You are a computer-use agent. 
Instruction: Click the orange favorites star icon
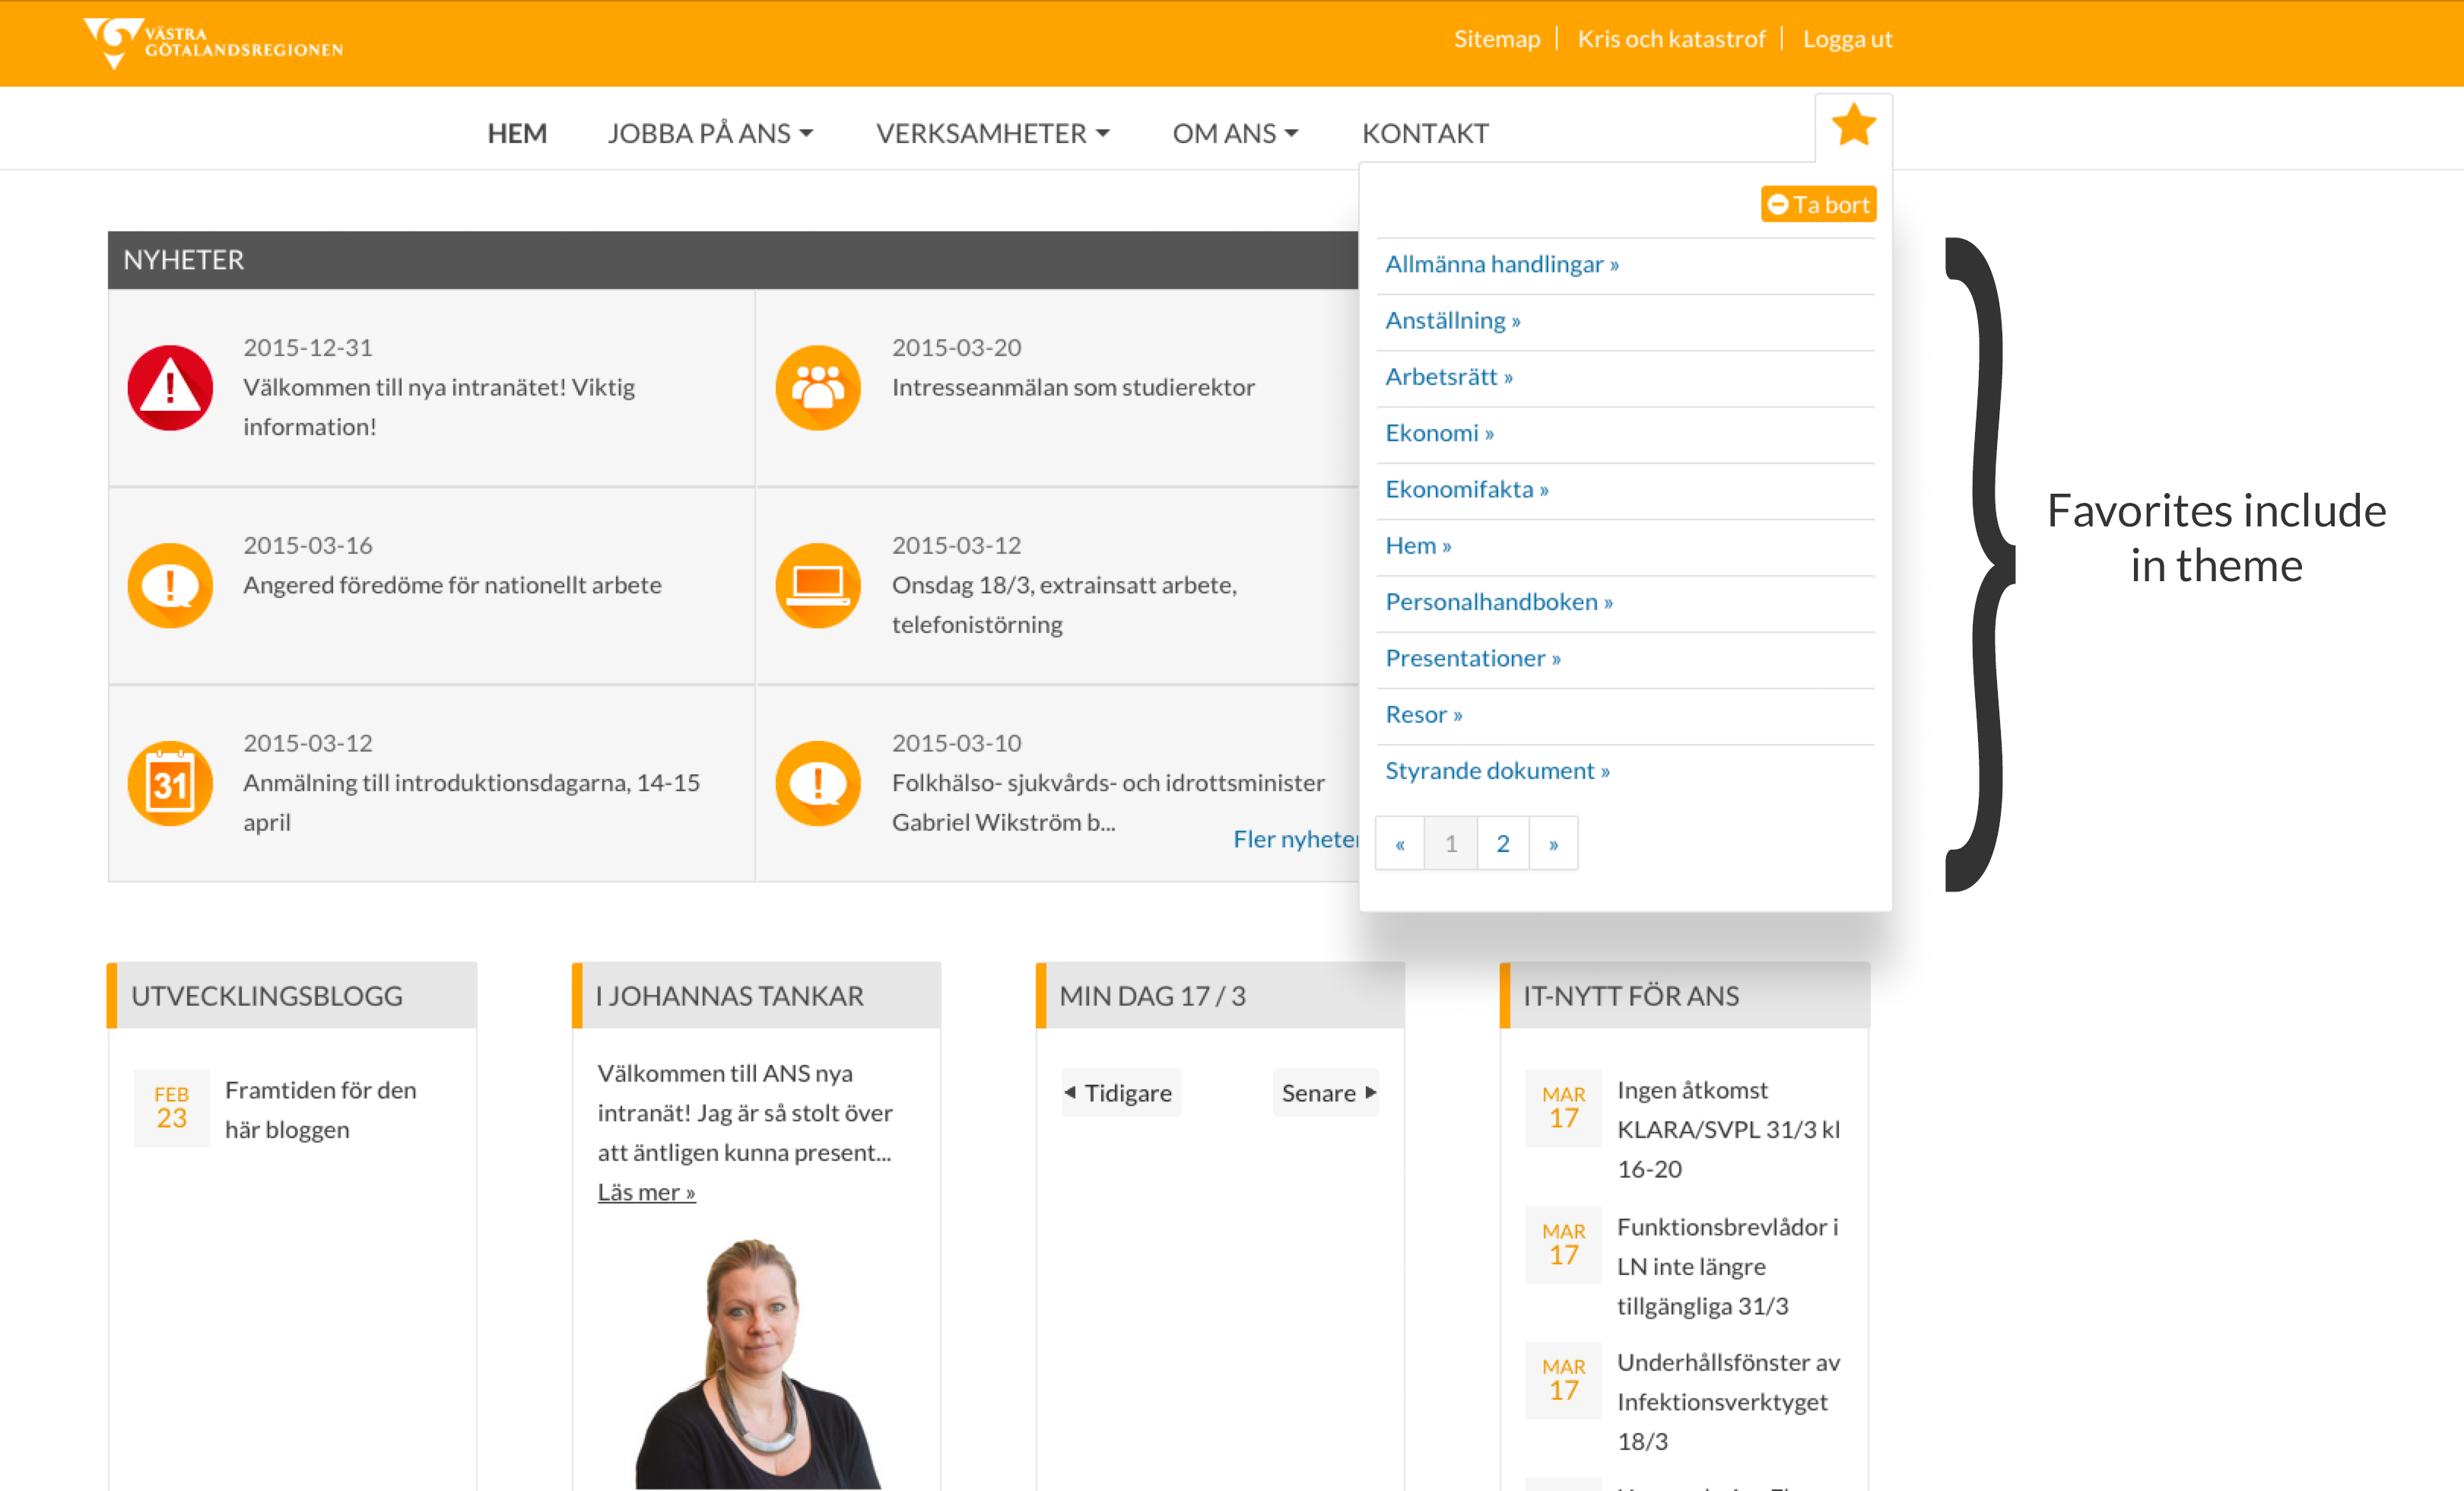click(1853, 126)
